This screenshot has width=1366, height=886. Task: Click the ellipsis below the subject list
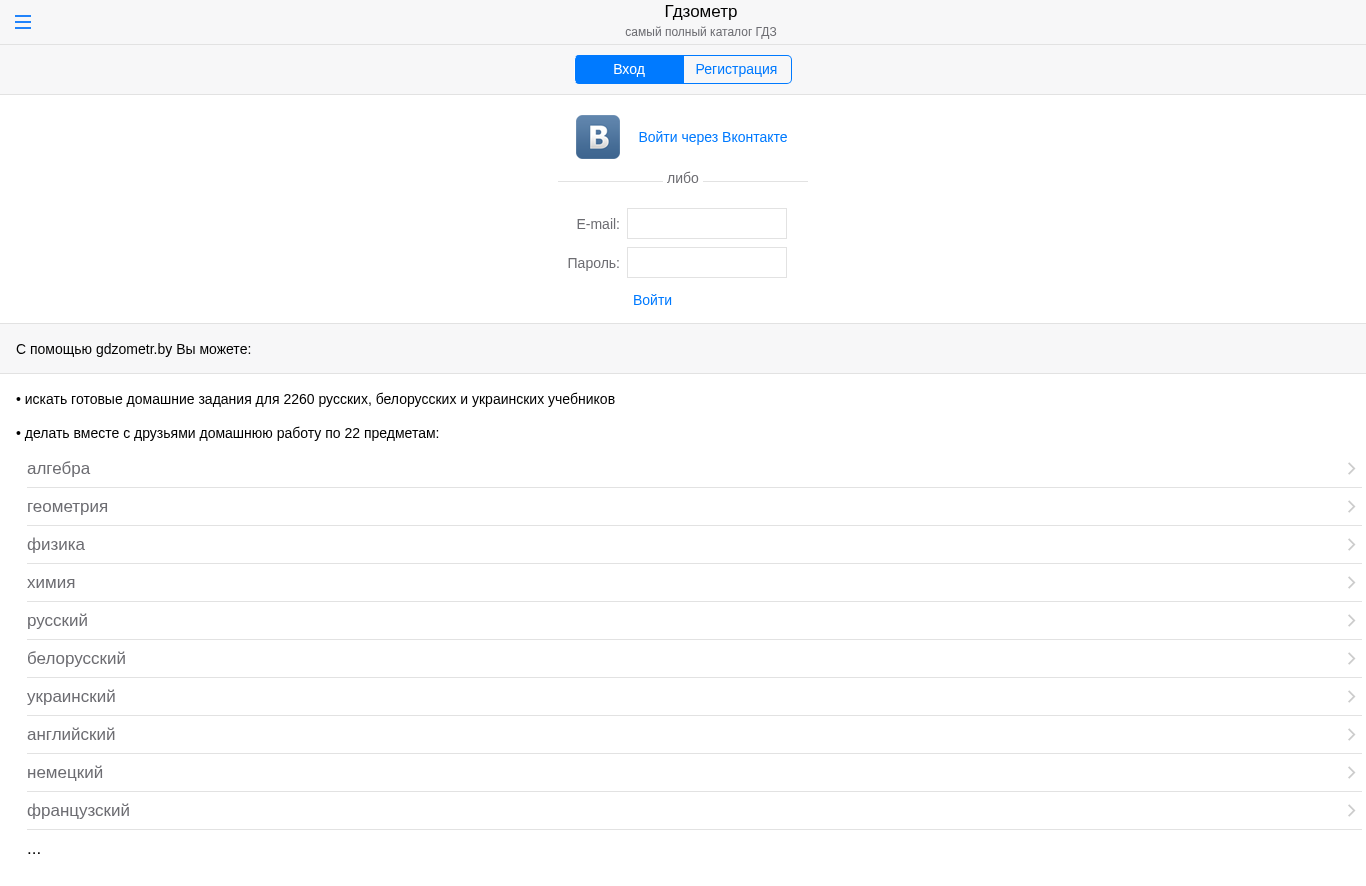[34, 850]
